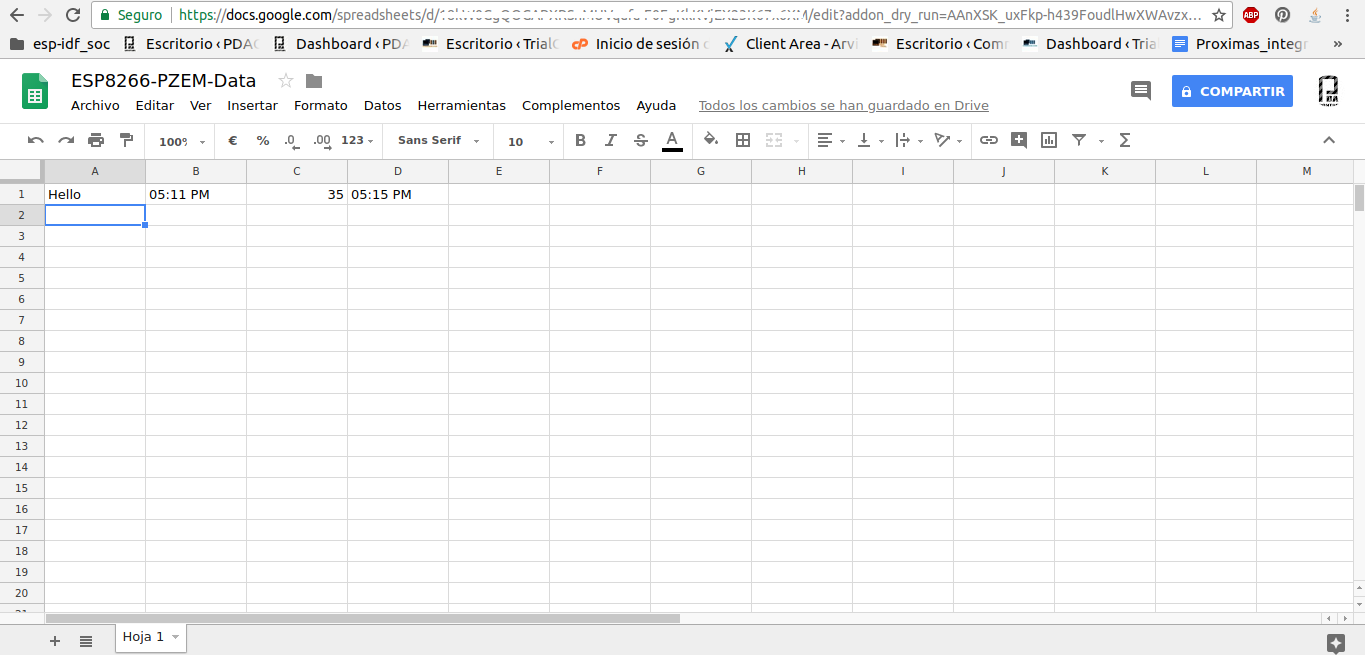Screen dimensions: 1365x655
Task: Open horizontal align dropdown
Action: coord(831,140)
